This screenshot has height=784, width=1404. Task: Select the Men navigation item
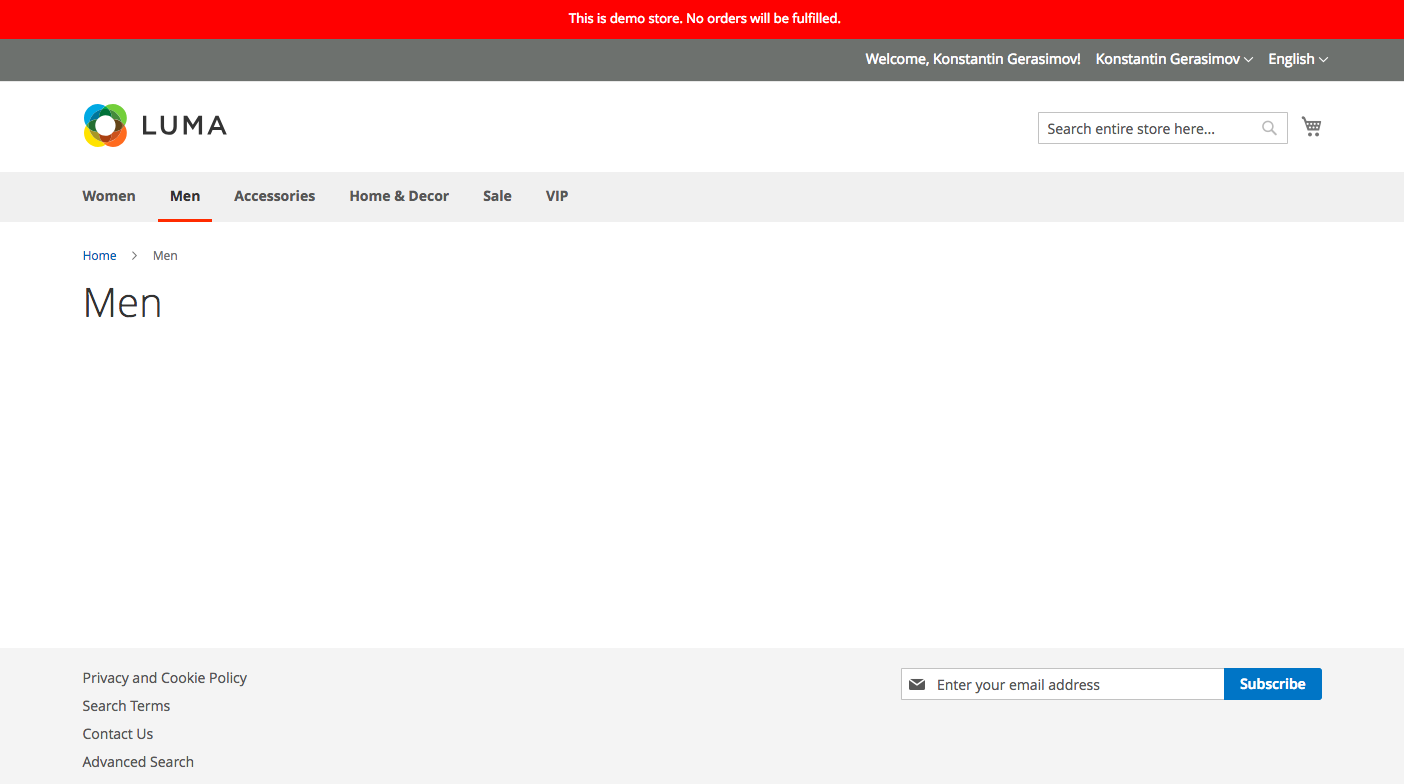[x=185, y=196]
